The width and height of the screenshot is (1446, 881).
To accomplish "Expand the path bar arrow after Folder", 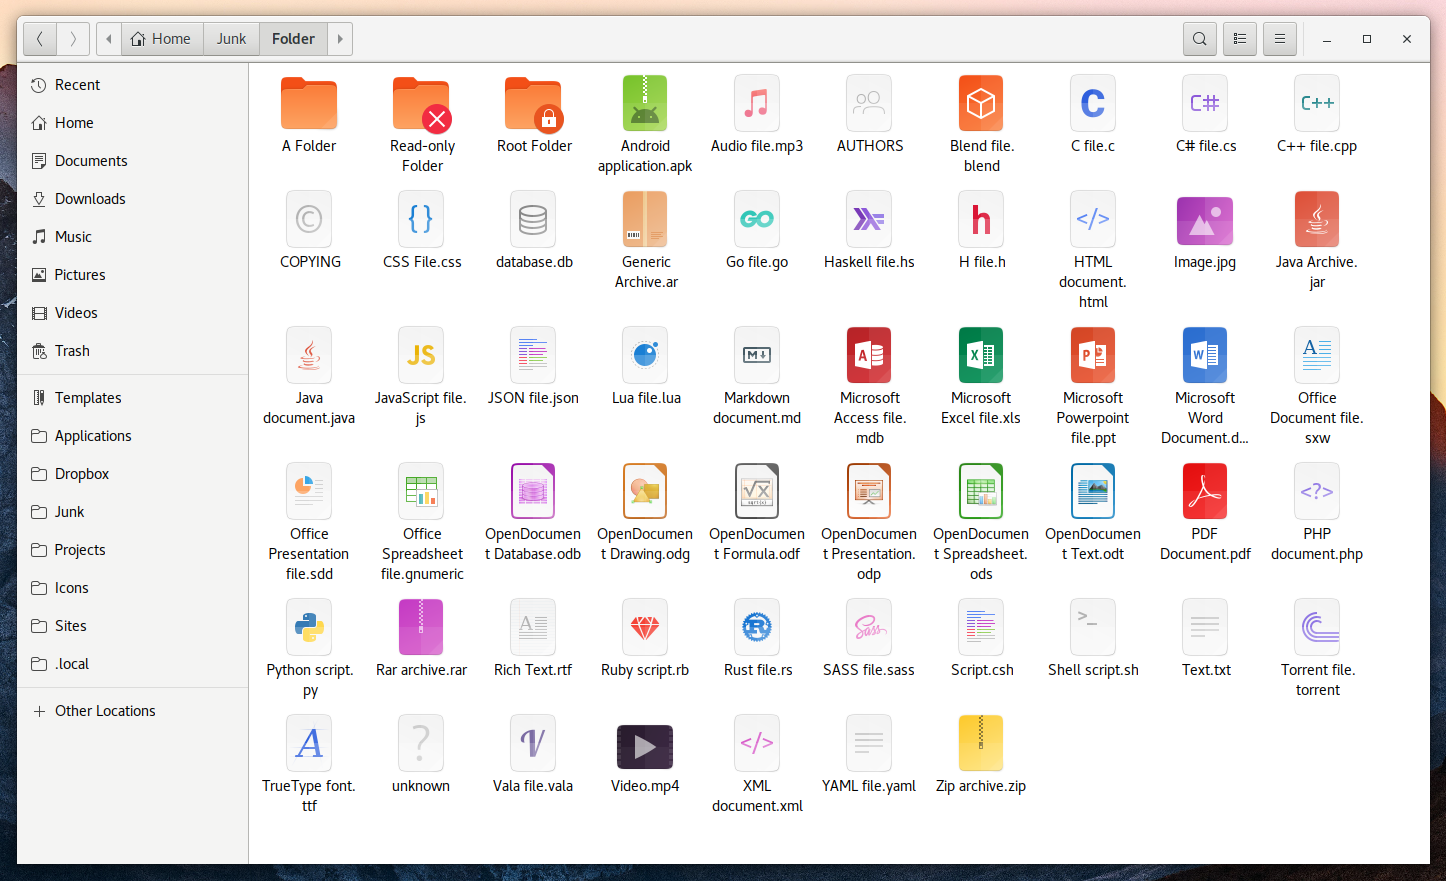I will (339, 38).
